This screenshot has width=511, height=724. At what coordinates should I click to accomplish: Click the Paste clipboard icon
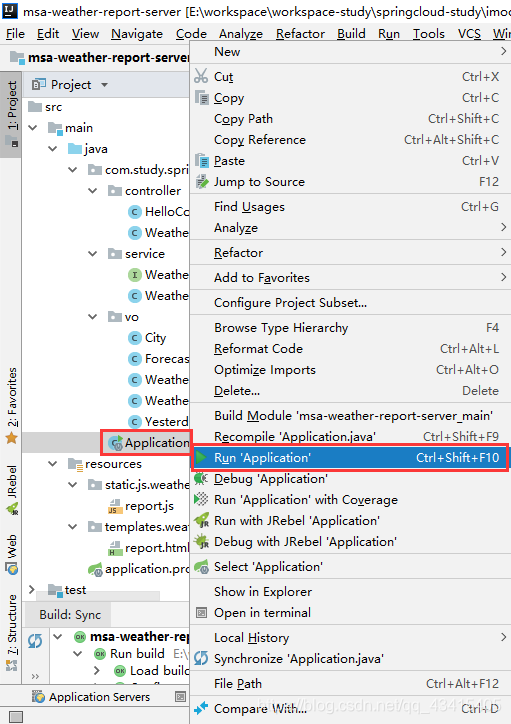pos(202,160)
